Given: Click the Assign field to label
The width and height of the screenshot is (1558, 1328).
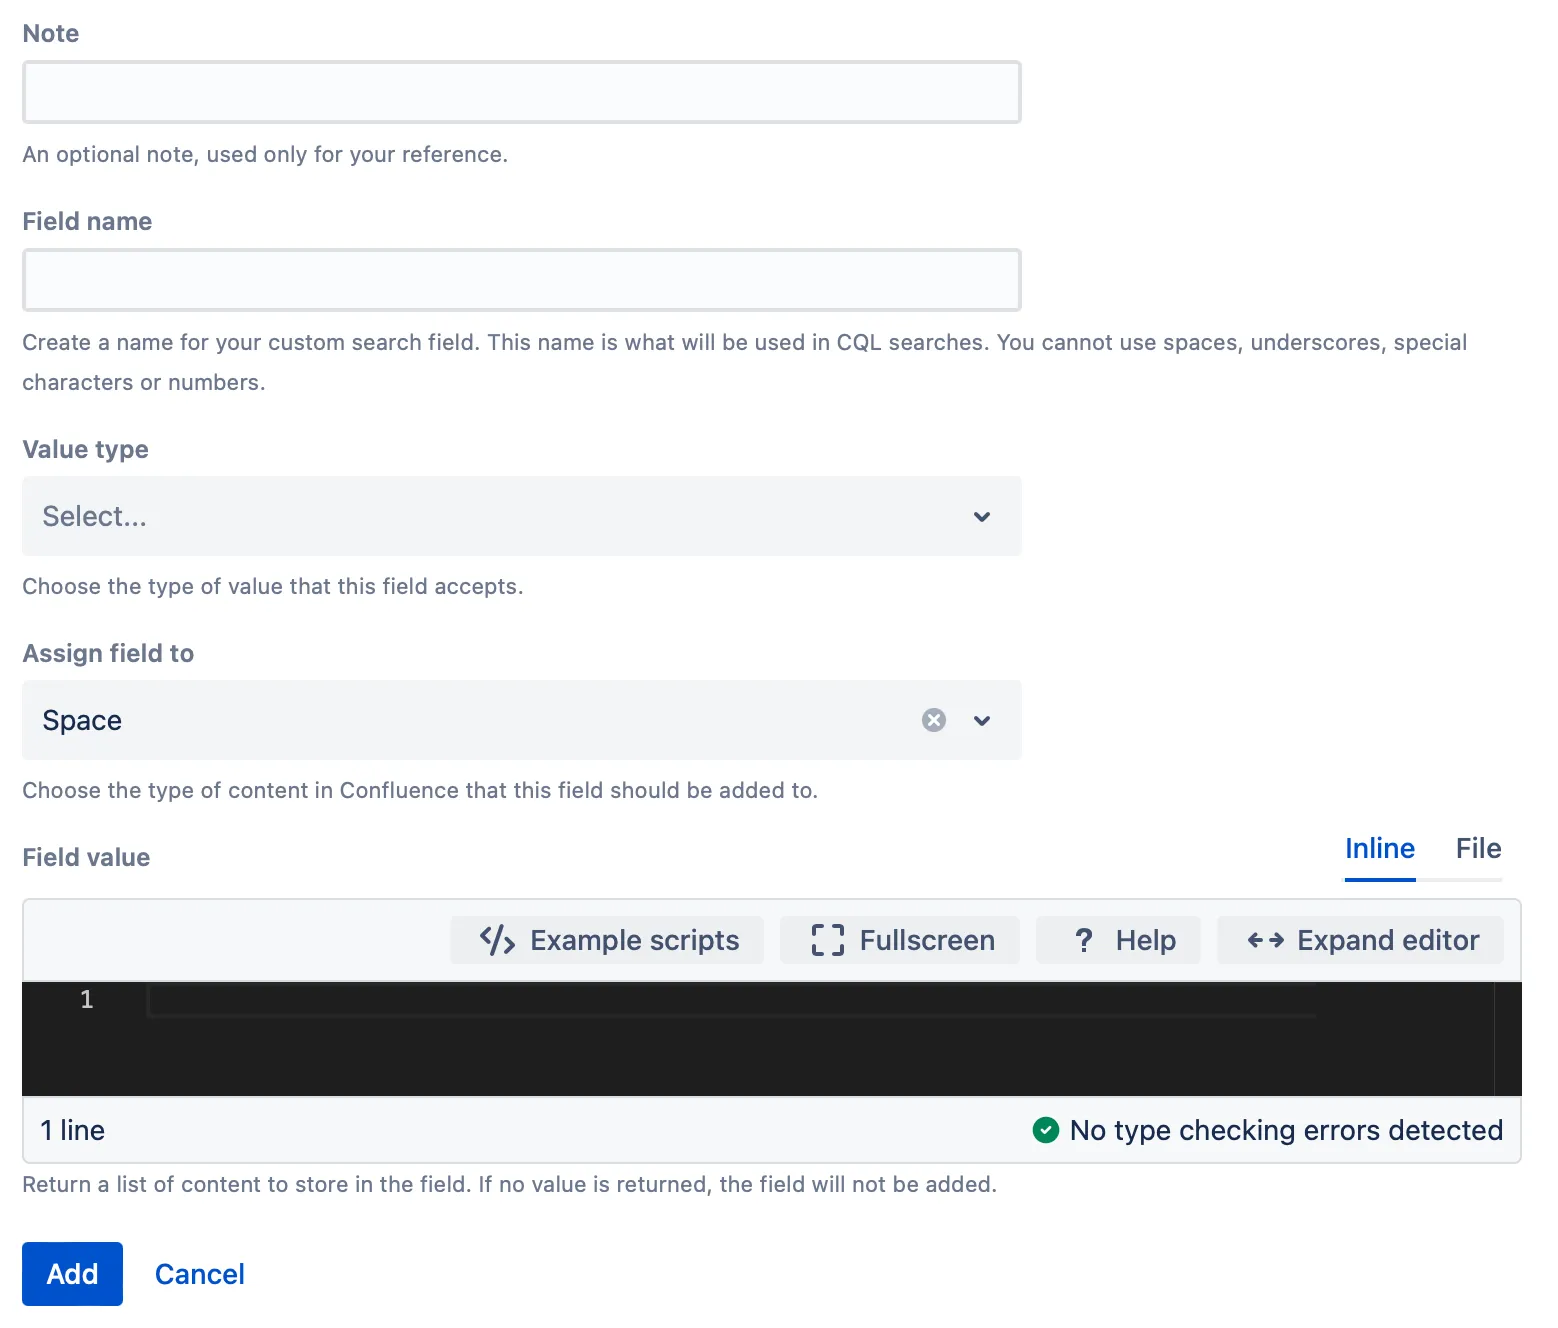Looking at the screenshot, I should pos(108,653).
